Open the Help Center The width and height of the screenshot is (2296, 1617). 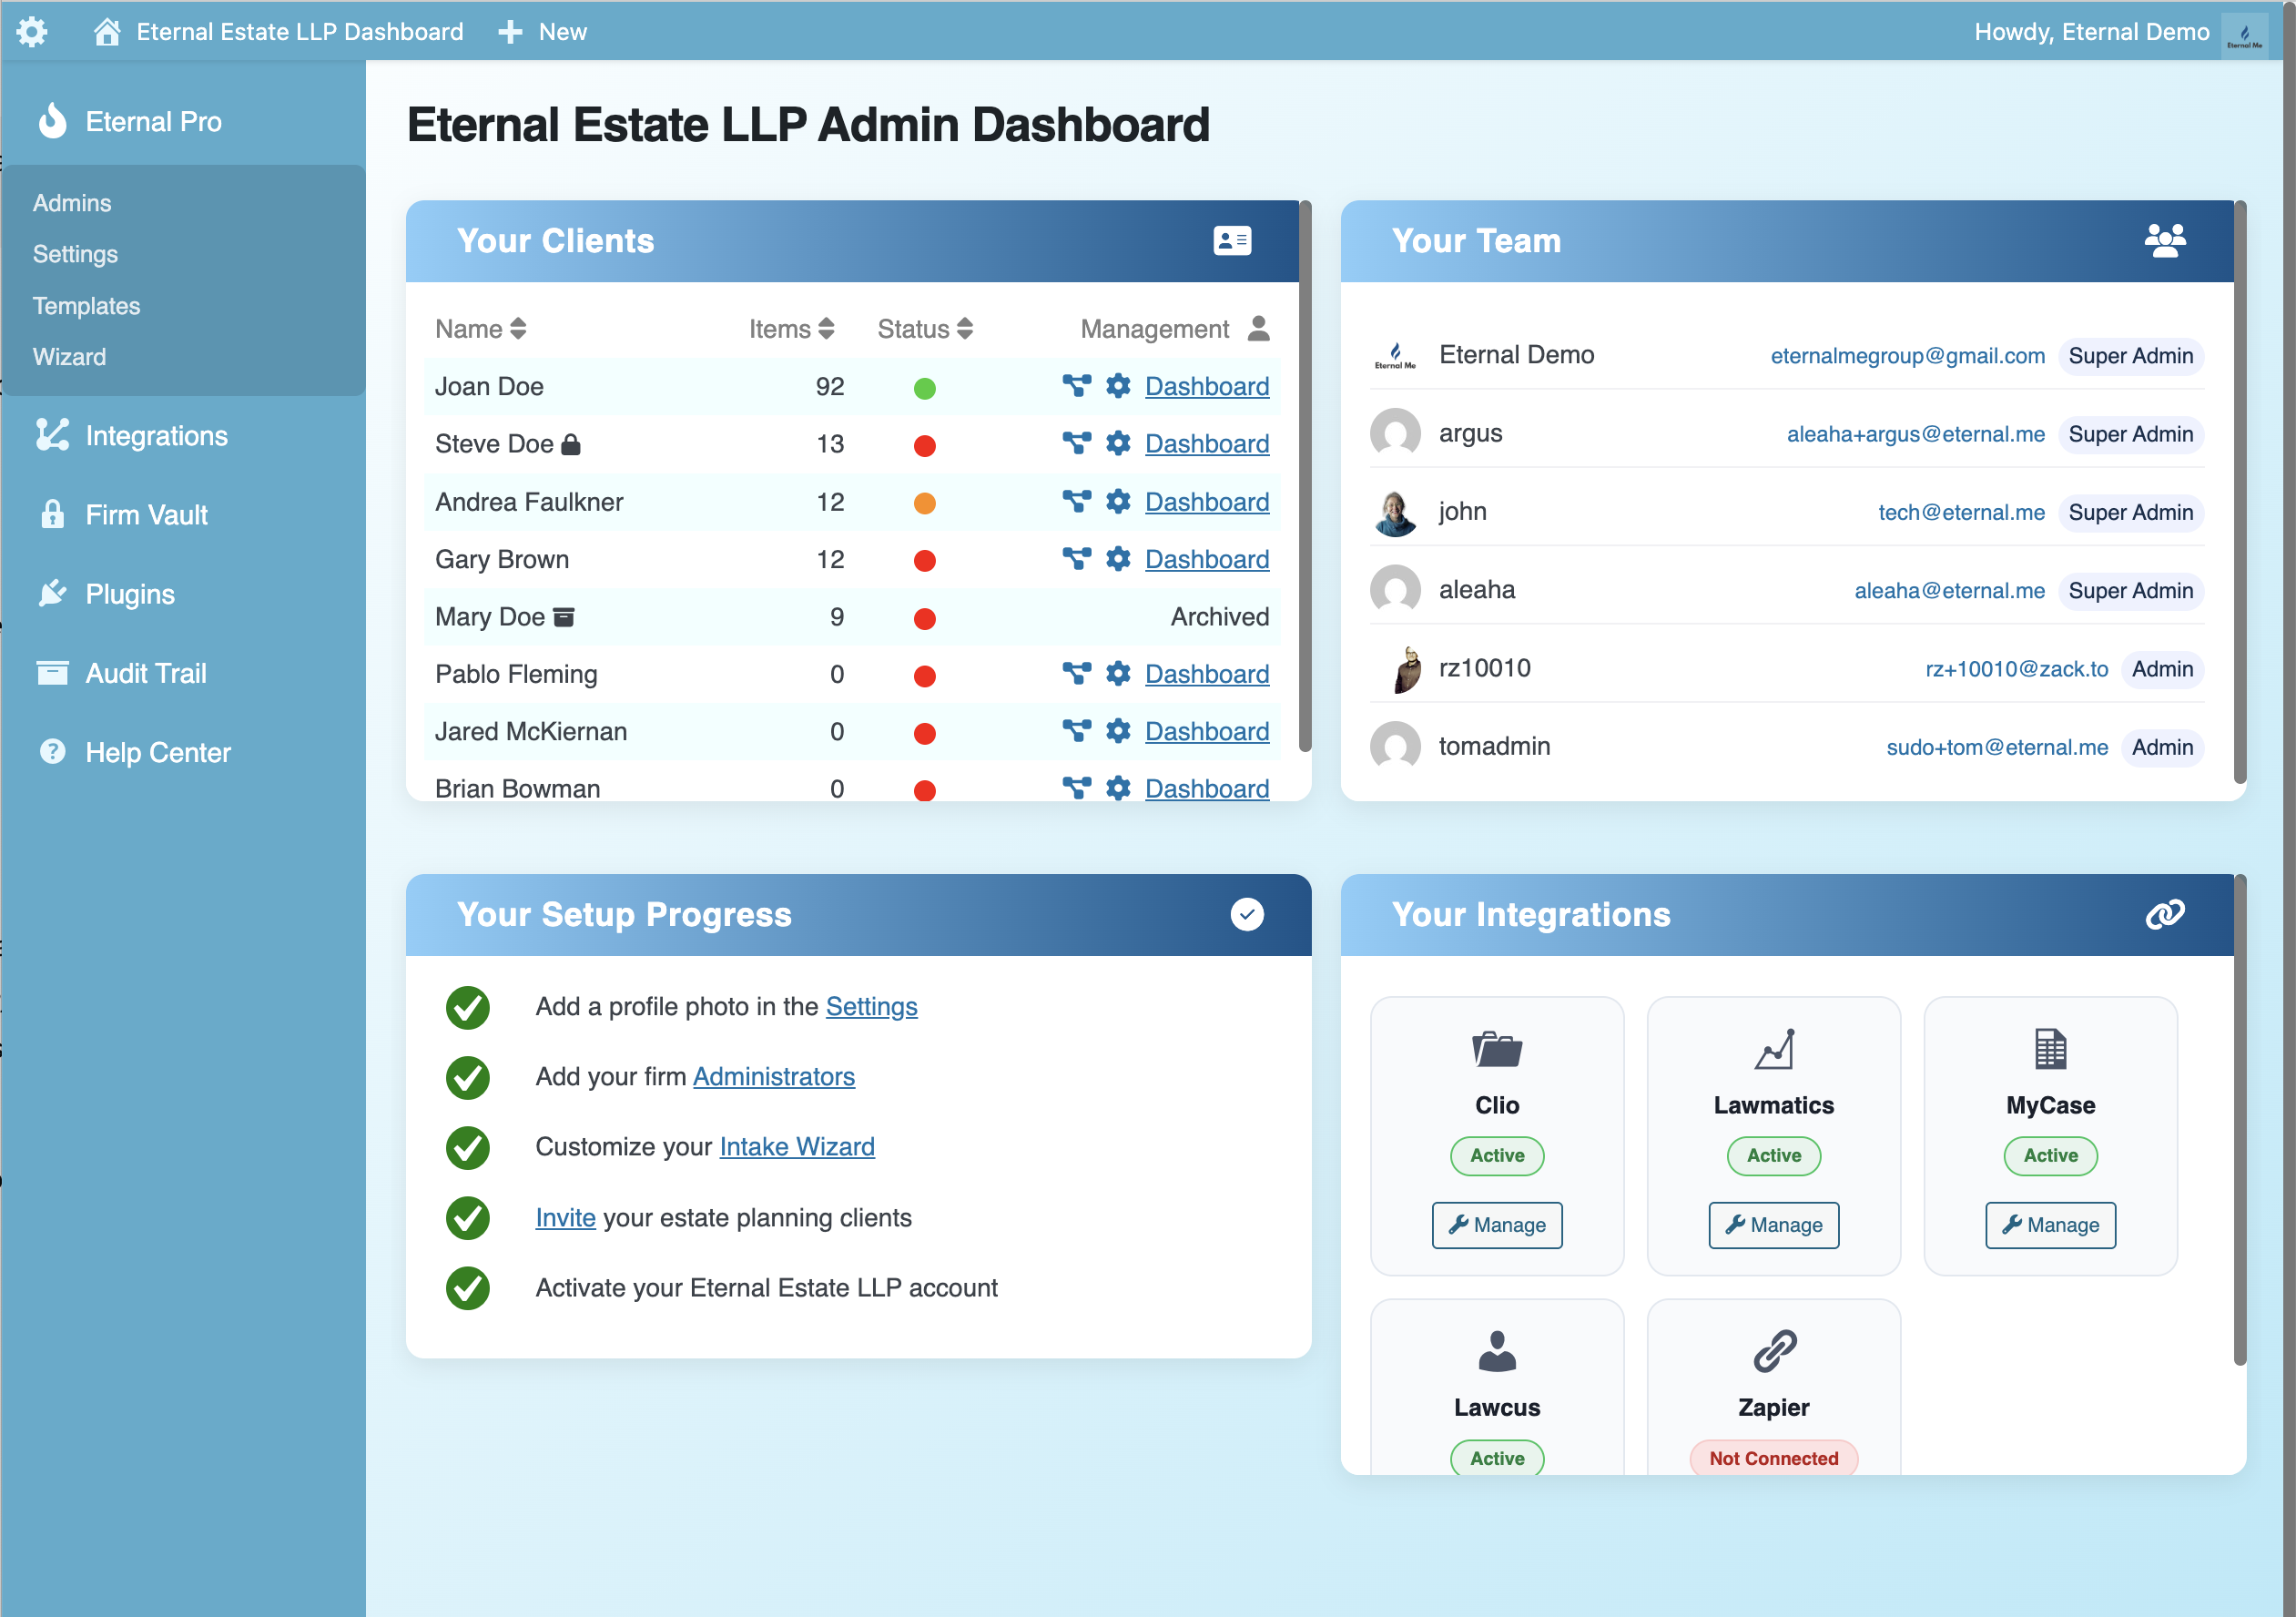(157, 752)
